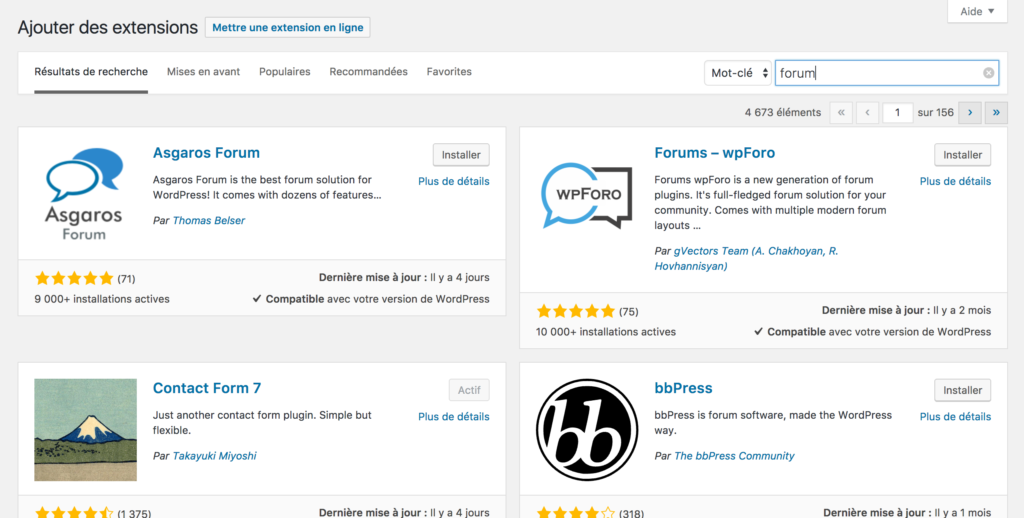
Task: Install the bbPress plugin
Action: coord(963,390)
